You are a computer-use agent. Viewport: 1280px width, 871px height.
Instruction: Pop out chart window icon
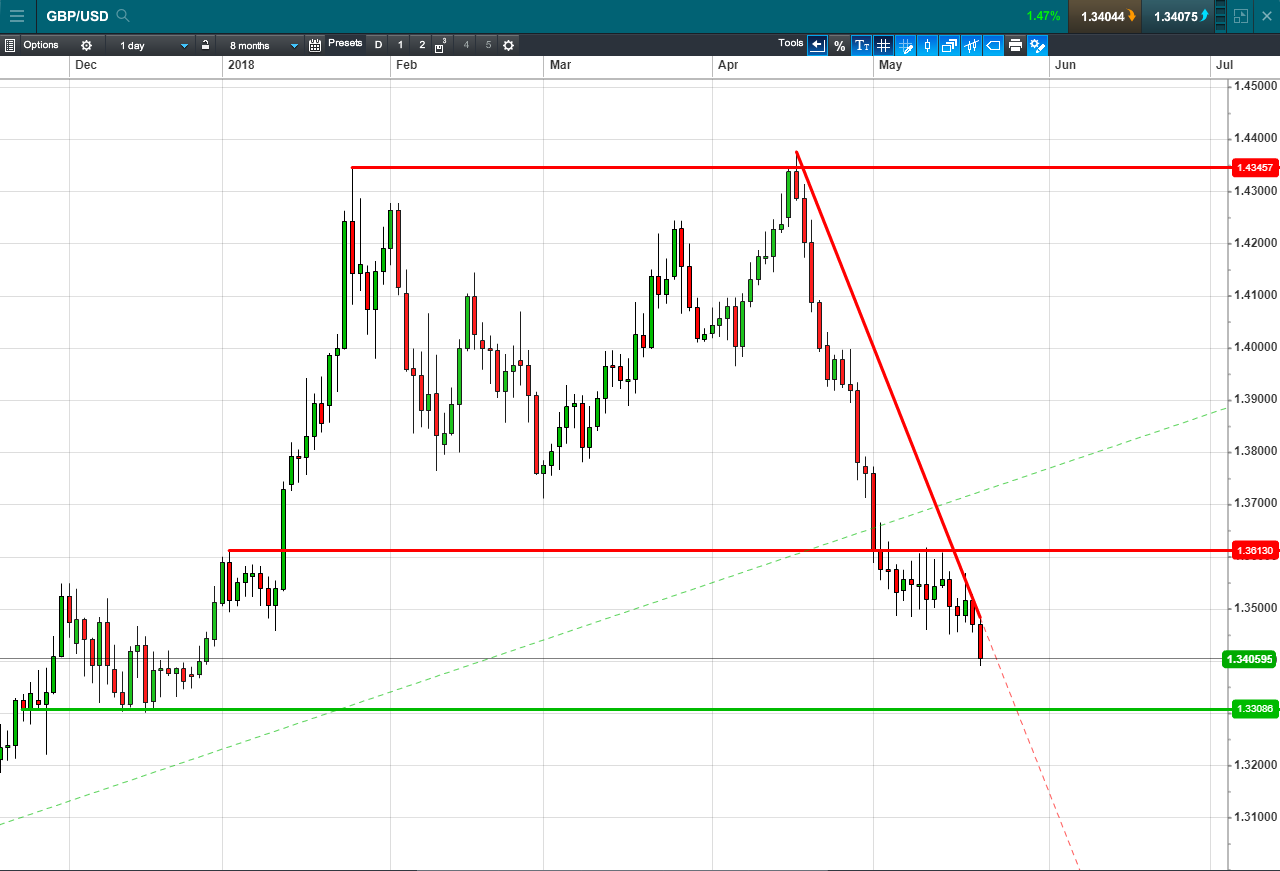(x=1241, y=16)
